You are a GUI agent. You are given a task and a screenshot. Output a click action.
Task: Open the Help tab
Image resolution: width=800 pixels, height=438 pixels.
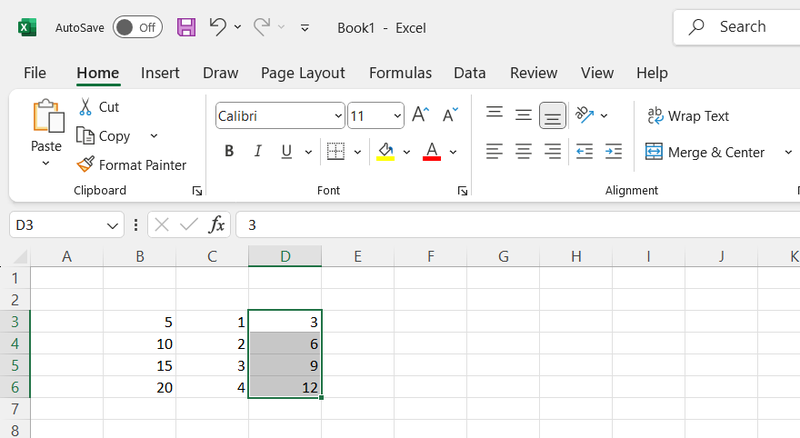tap(652, 73)
